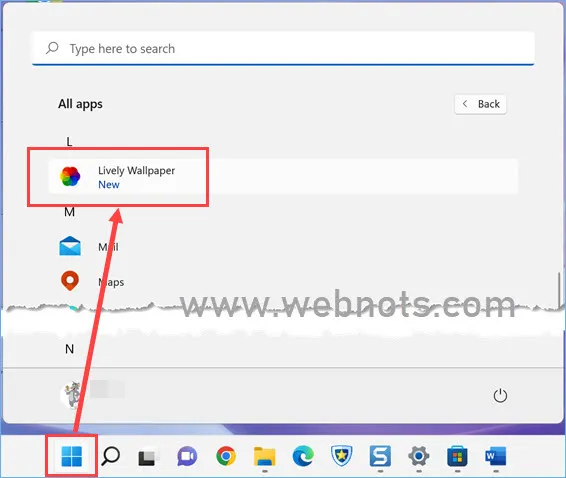This screenshot has height=478, width=566.
Task: Open File Explorer from the taskbar
Action: [x=265, y=456]
